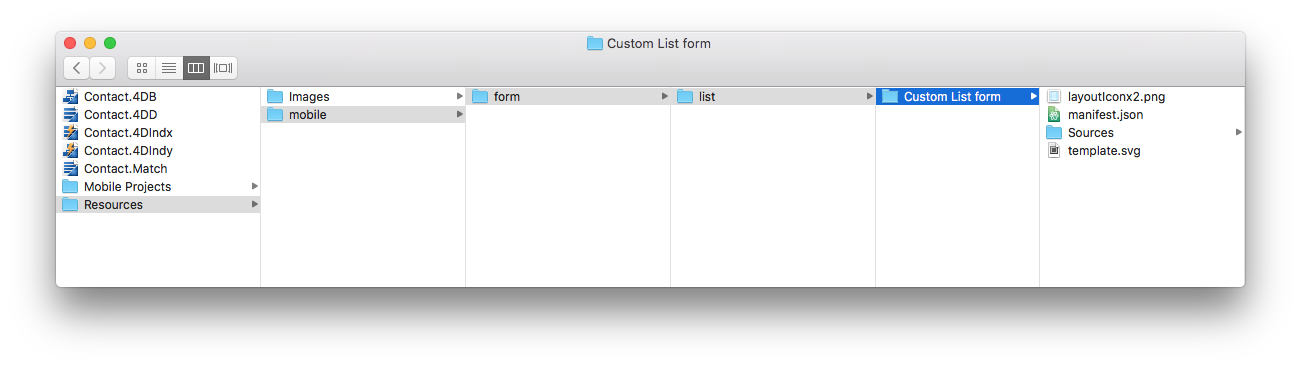Image resolution: width=1301 pixels, height=367 pixels.
Task: Switch to cover flow view
Action: point(223,68)
